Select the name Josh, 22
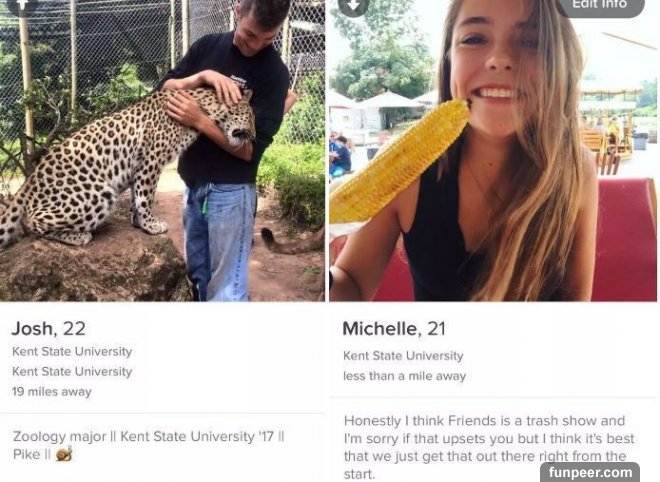 point(48,329)
